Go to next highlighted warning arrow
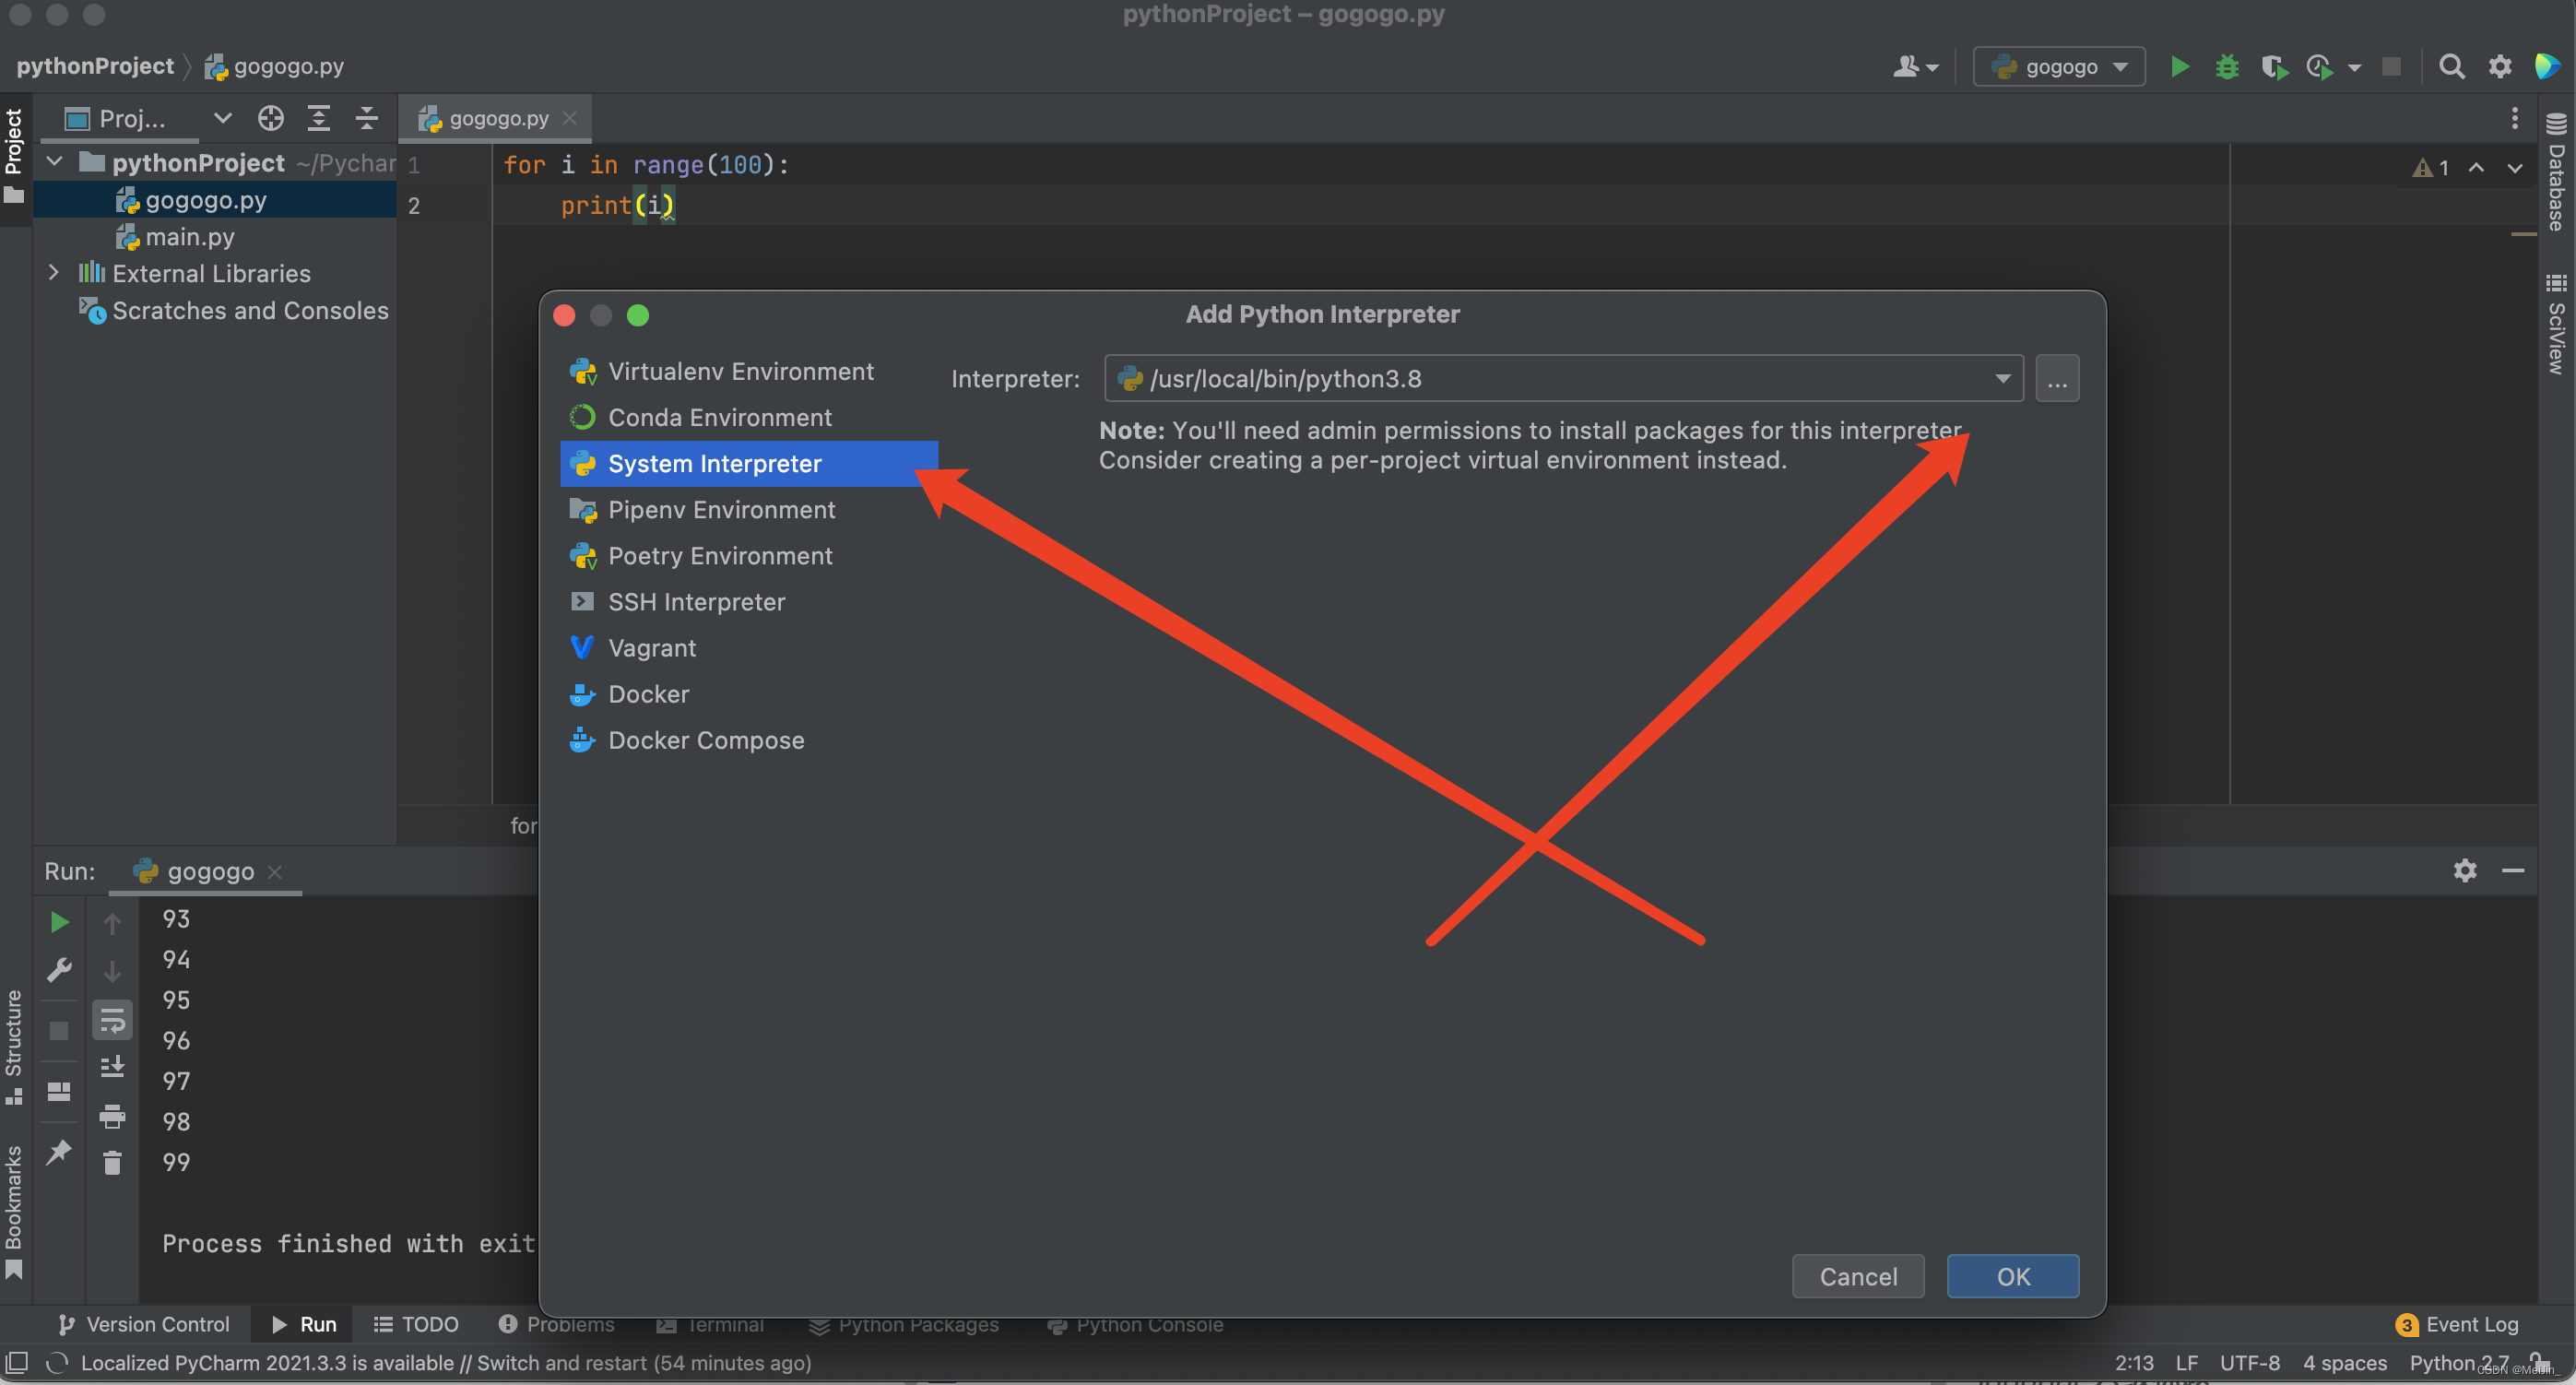 [x=2514, y=168]
